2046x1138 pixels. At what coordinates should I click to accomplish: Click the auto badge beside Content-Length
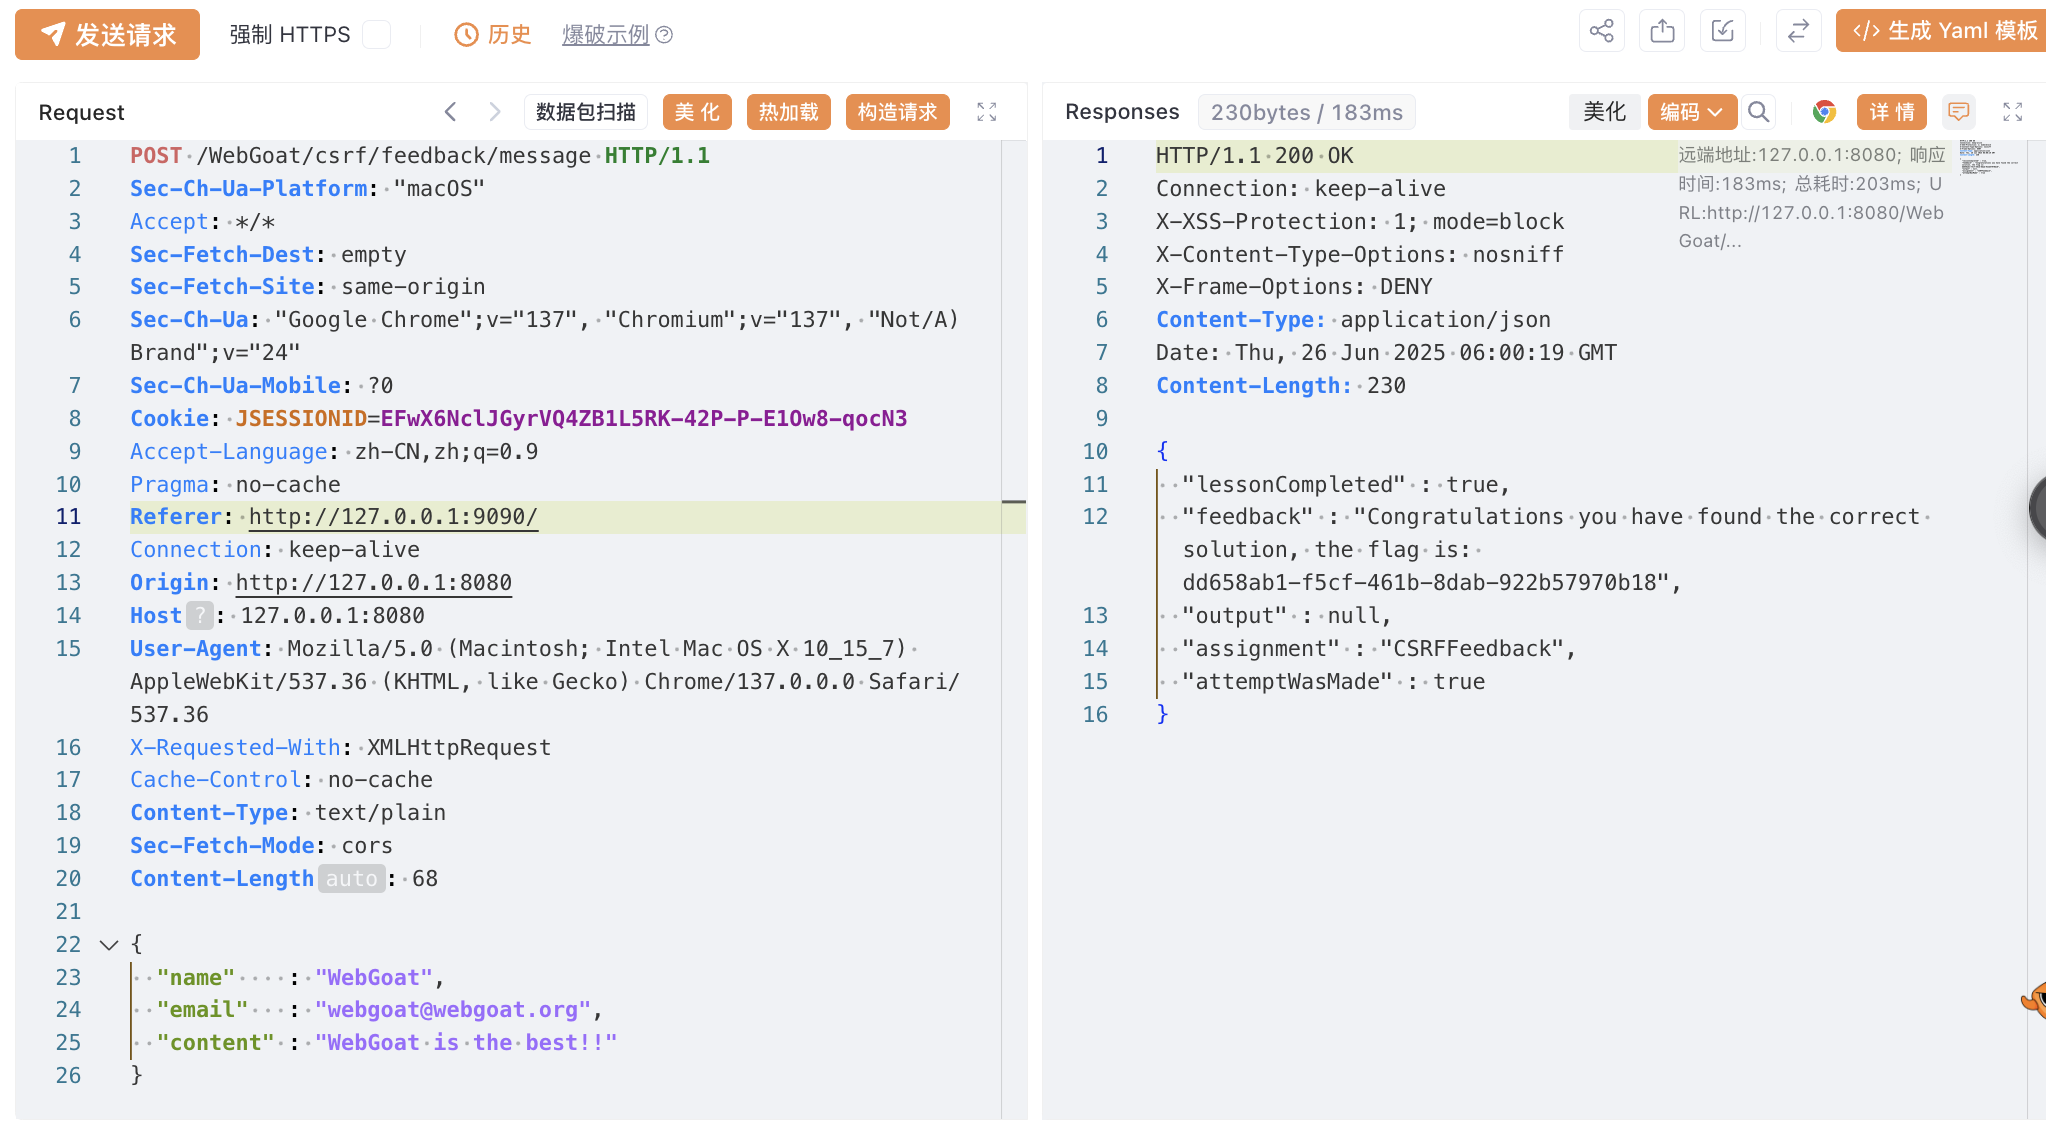pos(352,879)
